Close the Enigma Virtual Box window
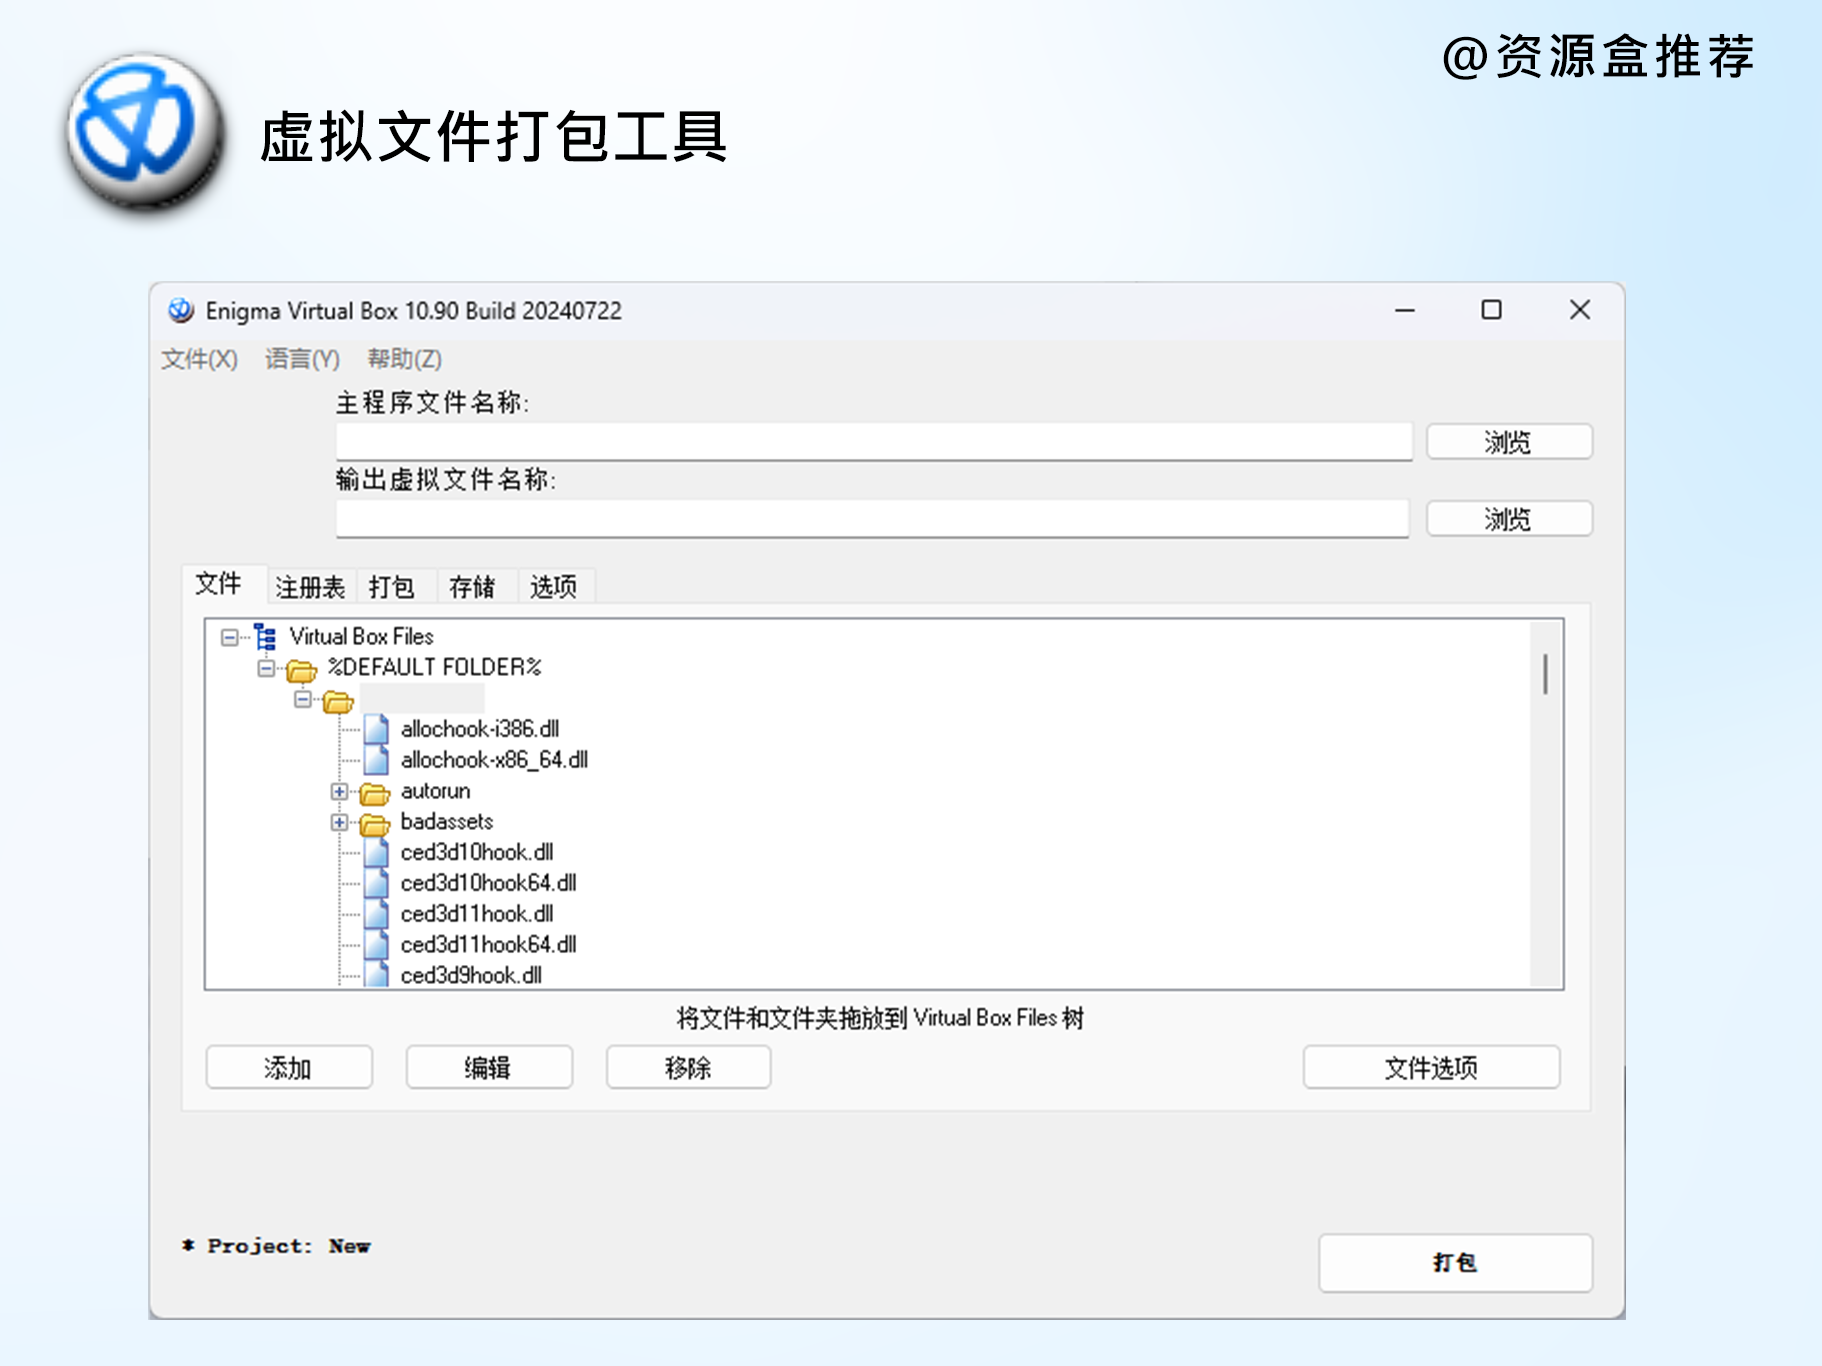Image resolution: width=1822 pixels, height=1366 pixels. tap(1580, 311)
